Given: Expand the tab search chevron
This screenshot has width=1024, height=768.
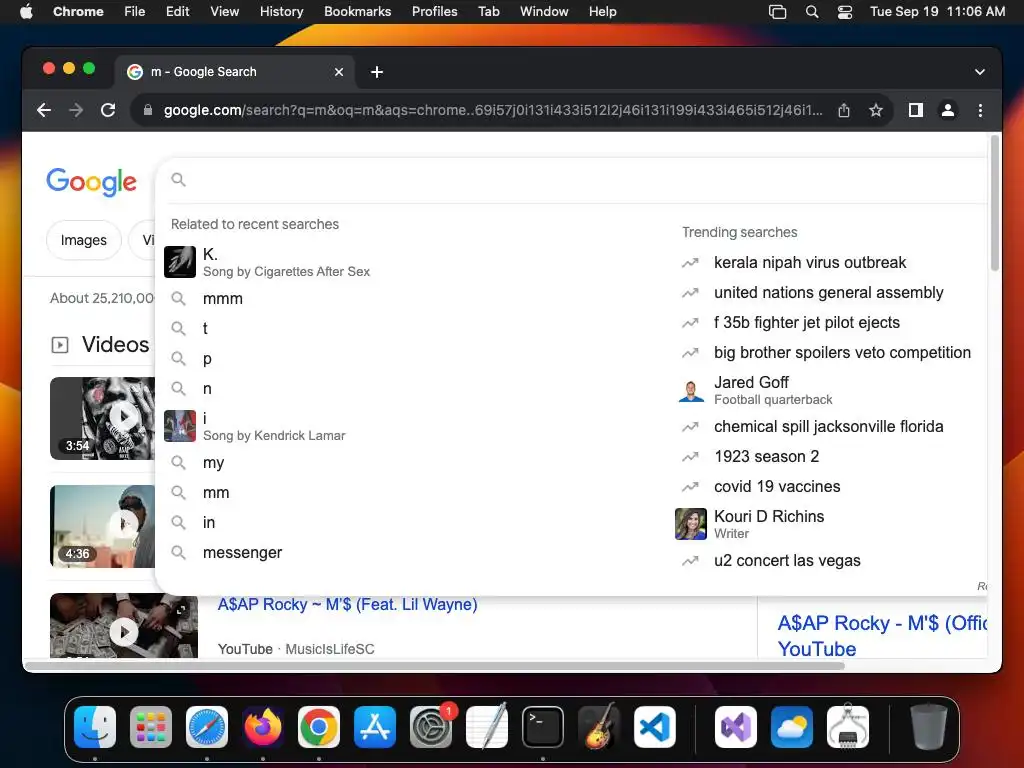Looking at the screenshot, I should [980, 72].
